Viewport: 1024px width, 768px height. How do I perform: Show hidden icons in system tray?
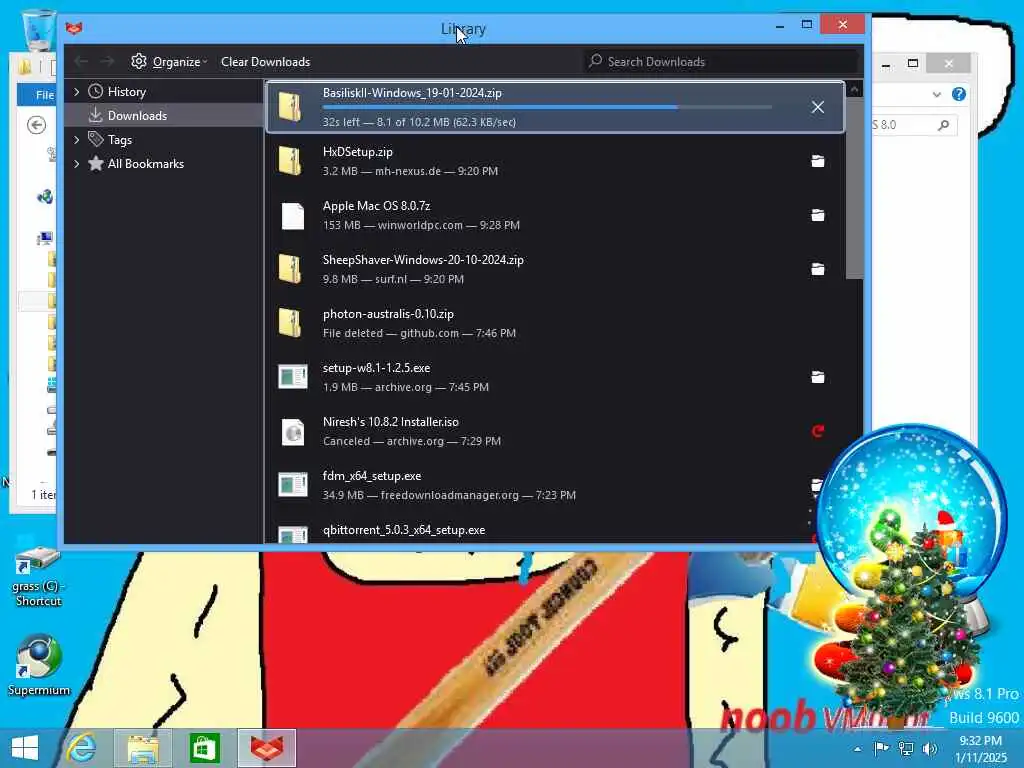(x=857, y=749)
